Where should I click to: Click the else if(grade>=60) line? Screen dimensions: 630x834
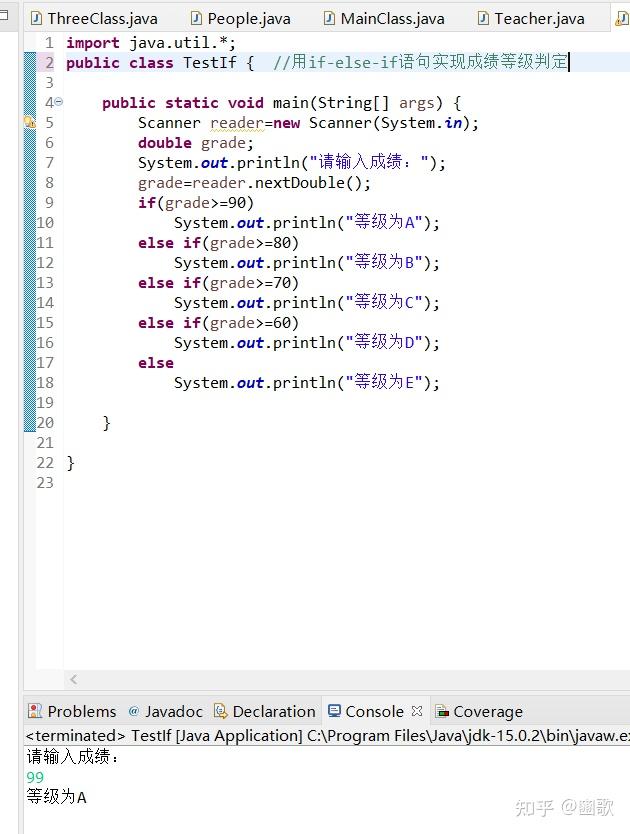[x=218, y=322]
